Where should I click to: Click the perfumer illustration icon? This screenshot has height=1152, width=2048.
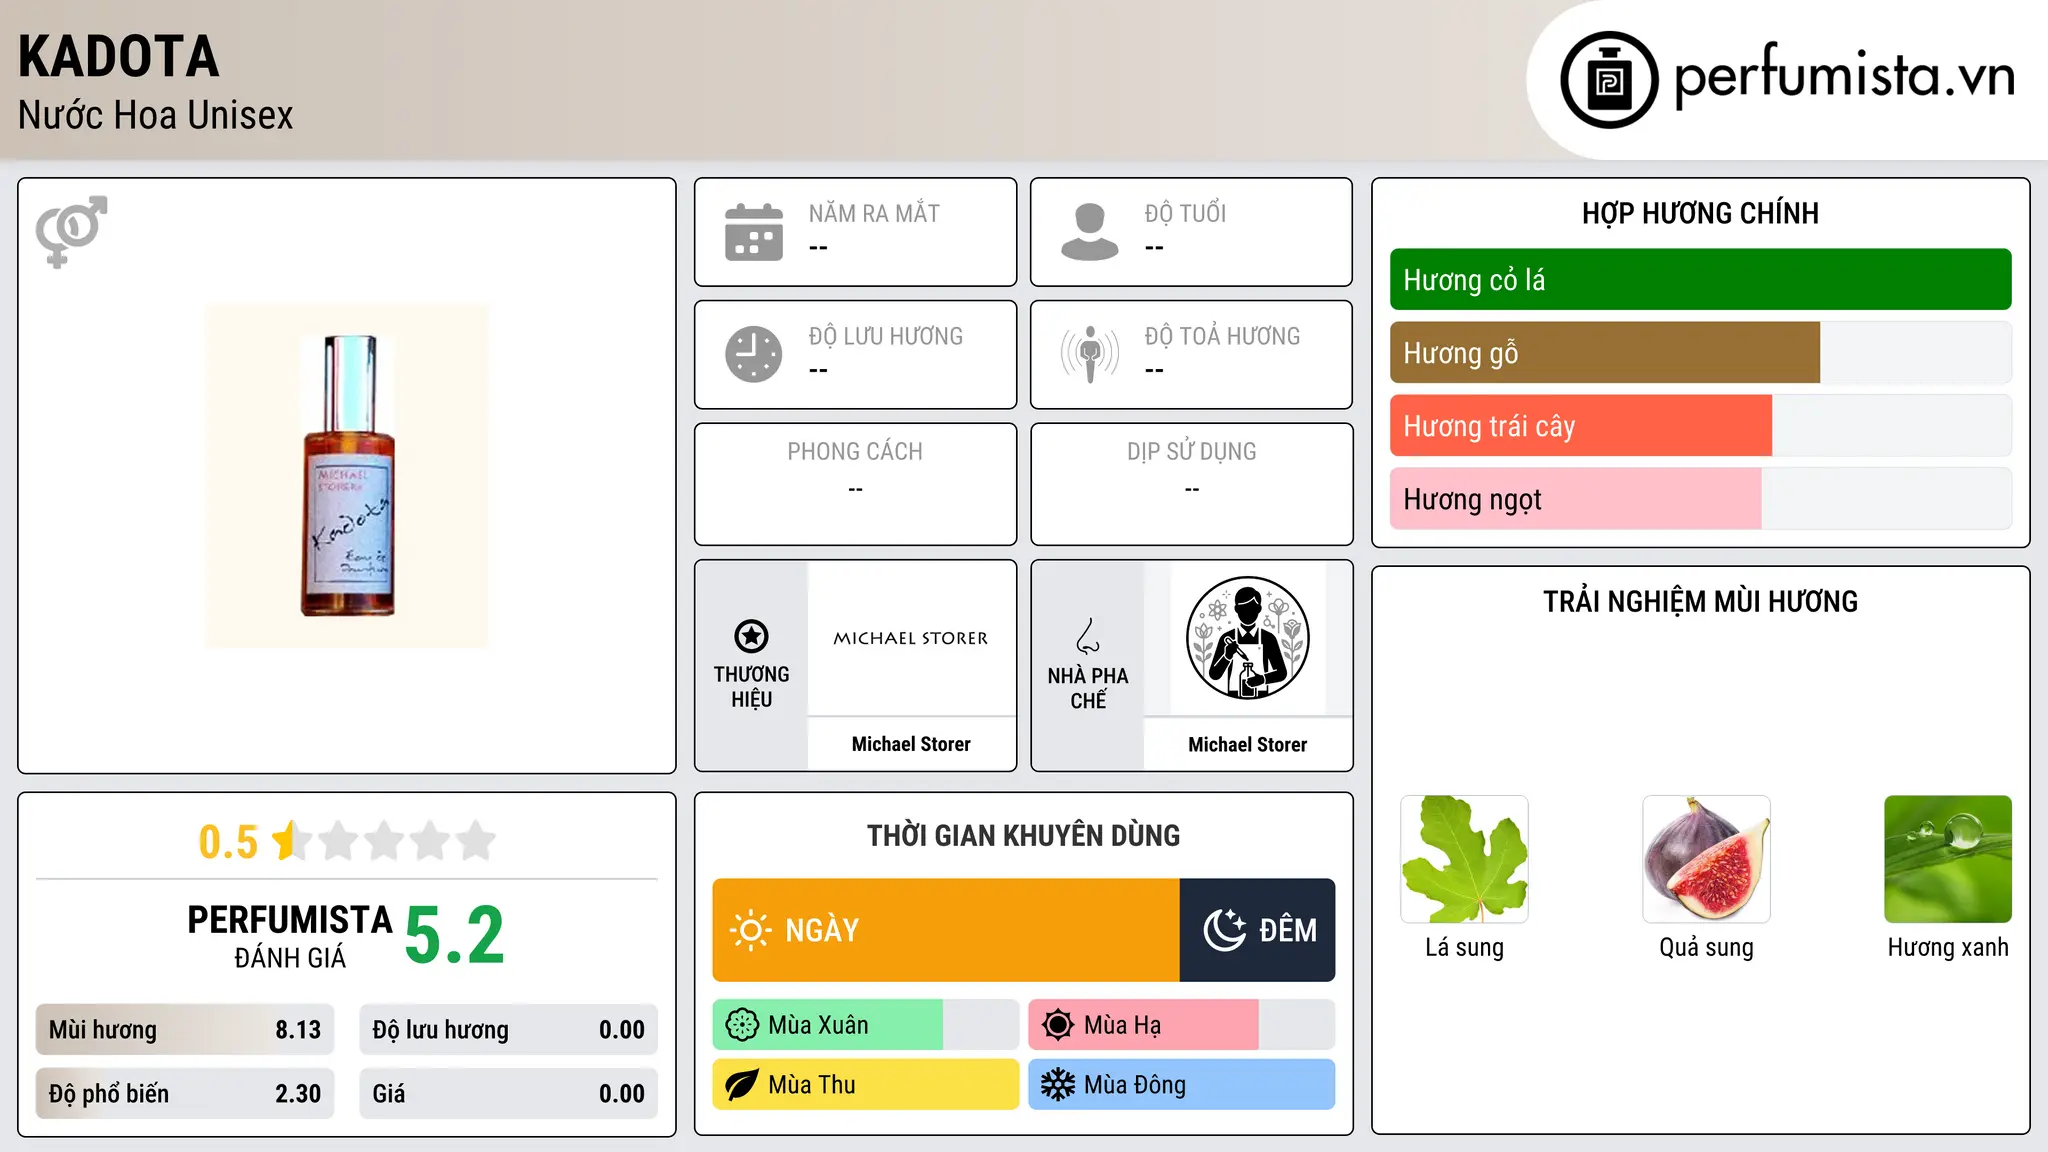(x=1247, y=638)
